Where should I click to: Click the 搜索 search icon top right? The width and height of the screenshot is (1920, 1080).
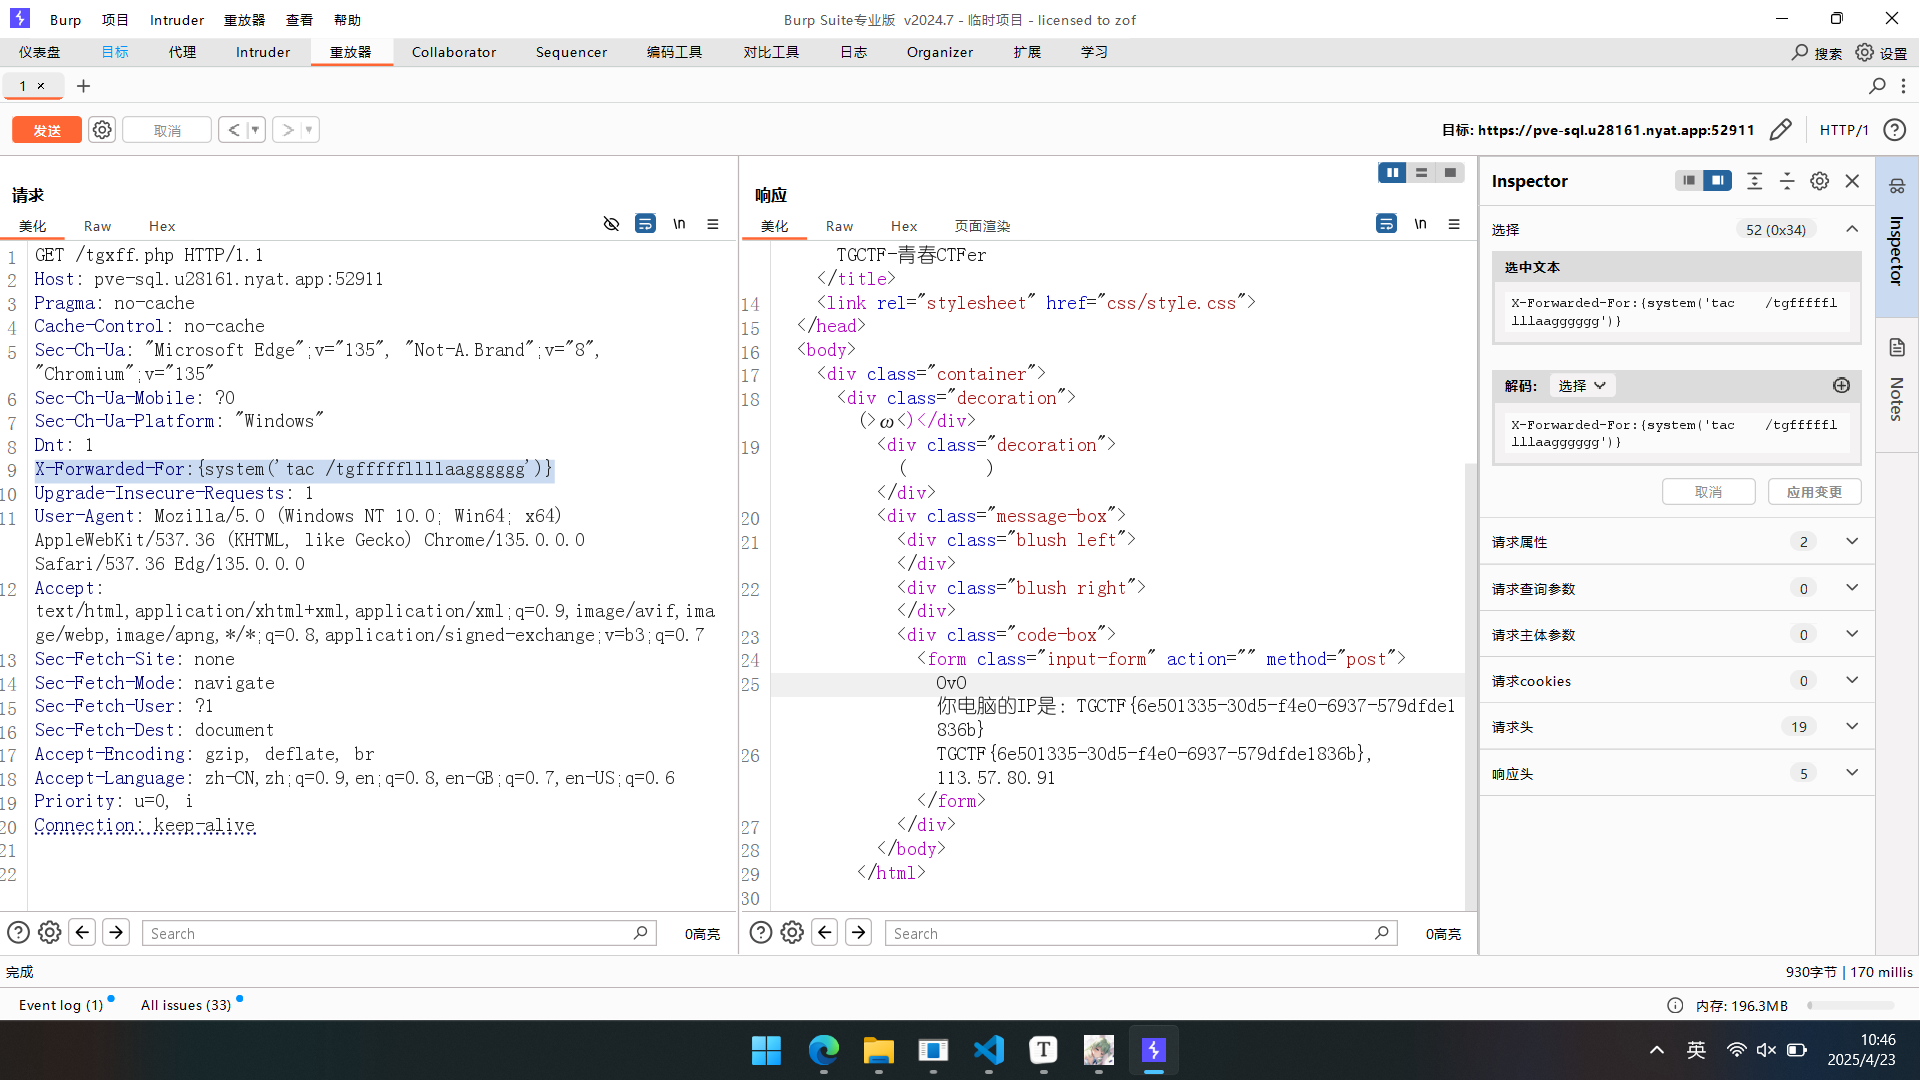click(x=1816, y=52)
